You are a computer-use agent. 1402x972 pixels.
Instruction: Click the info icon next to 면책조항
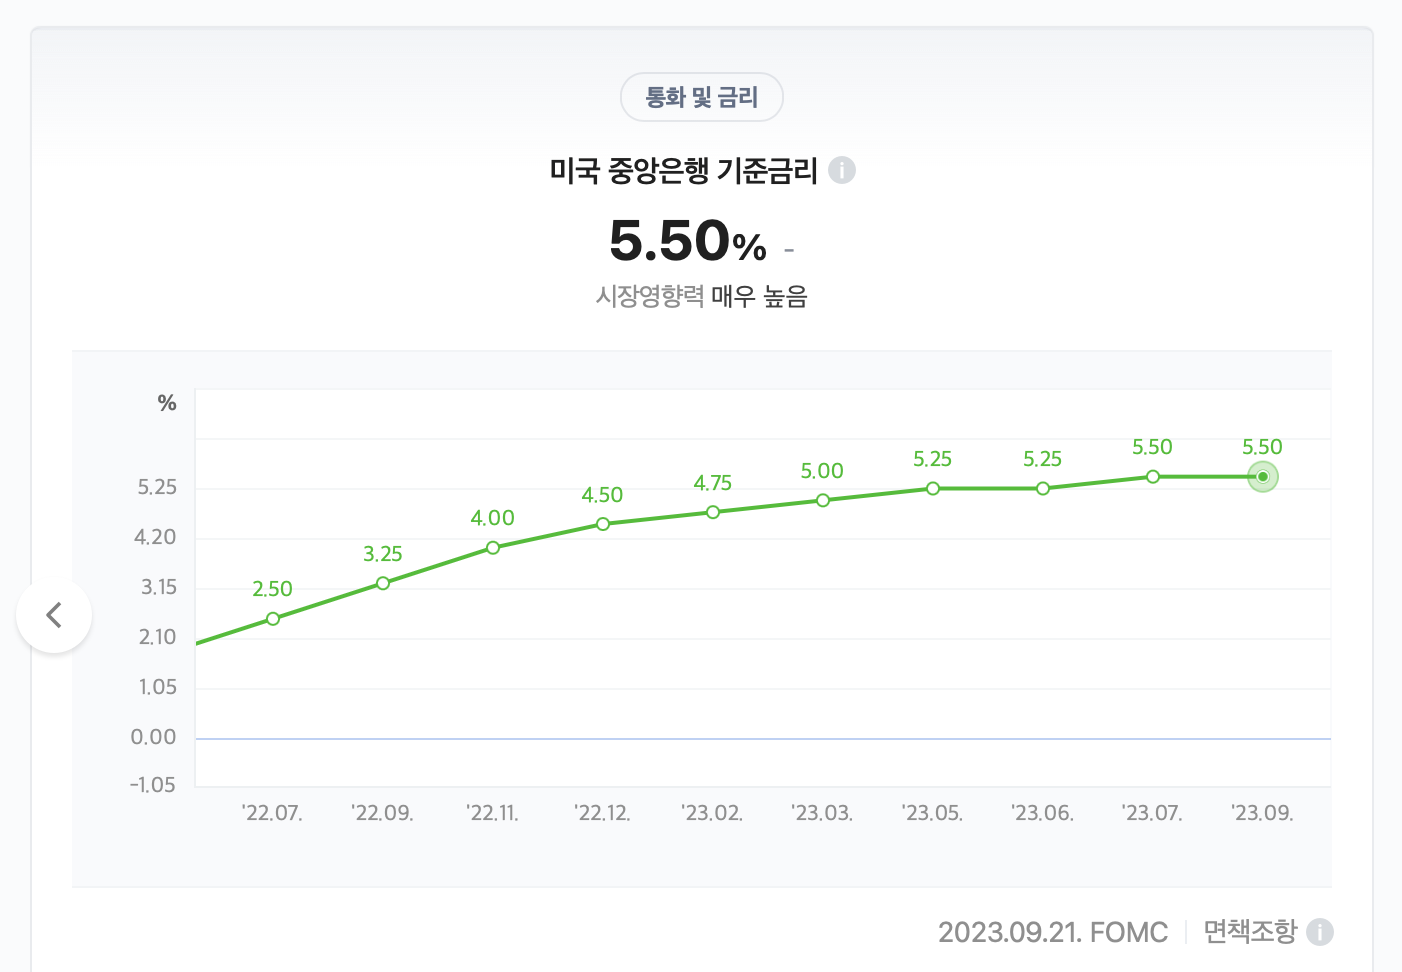1320,932
